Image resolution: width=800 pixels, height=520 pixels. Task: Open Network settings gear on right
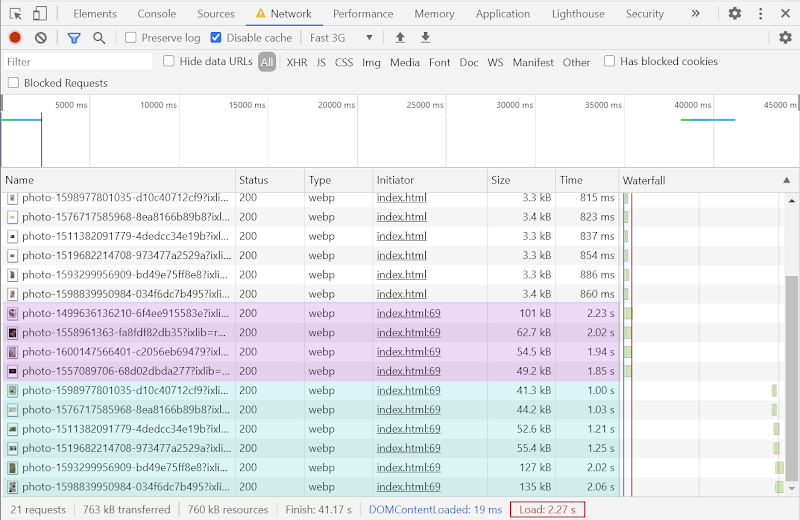pos(785,38)
